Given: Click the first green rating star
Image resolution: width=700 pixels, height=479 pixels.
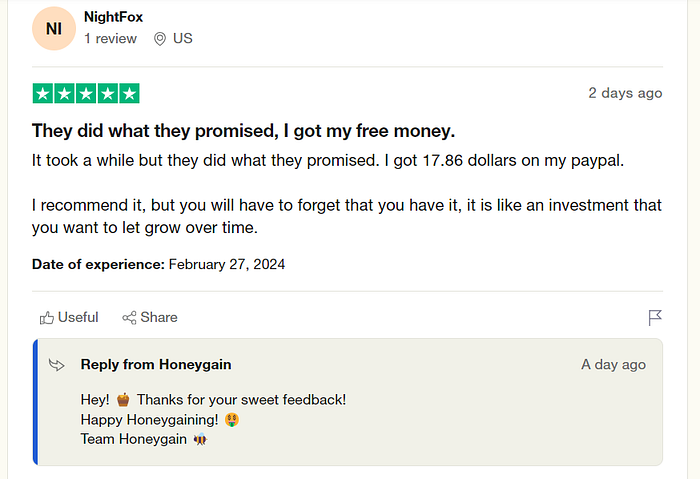Looking at the screenshot, I should click(43, 93).
